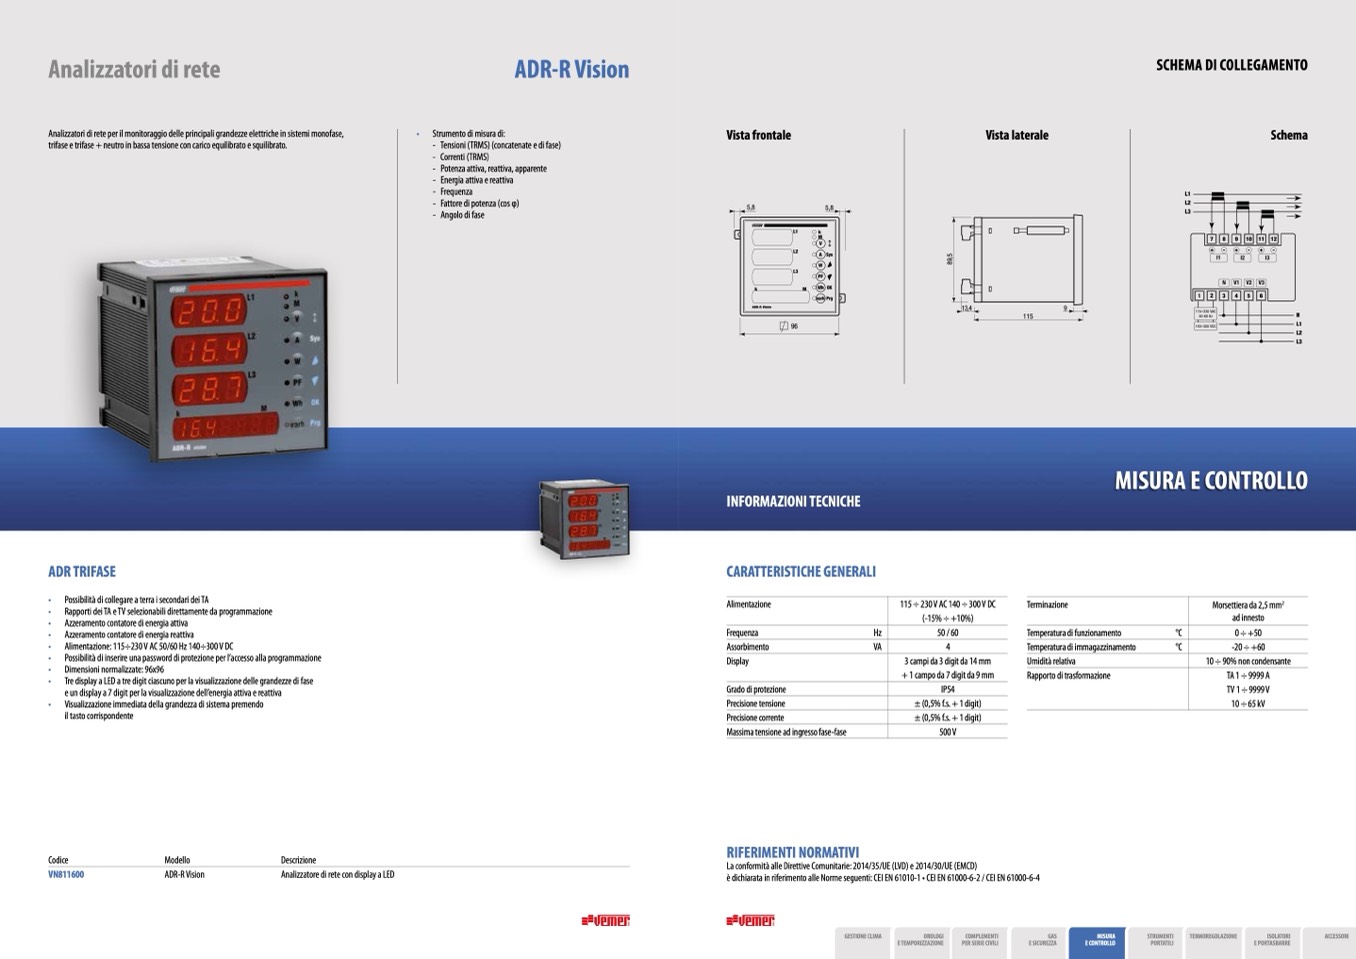Click the L1 red LED display reading 20.0
1356x959 pixels.
click(x=210, y=311)
